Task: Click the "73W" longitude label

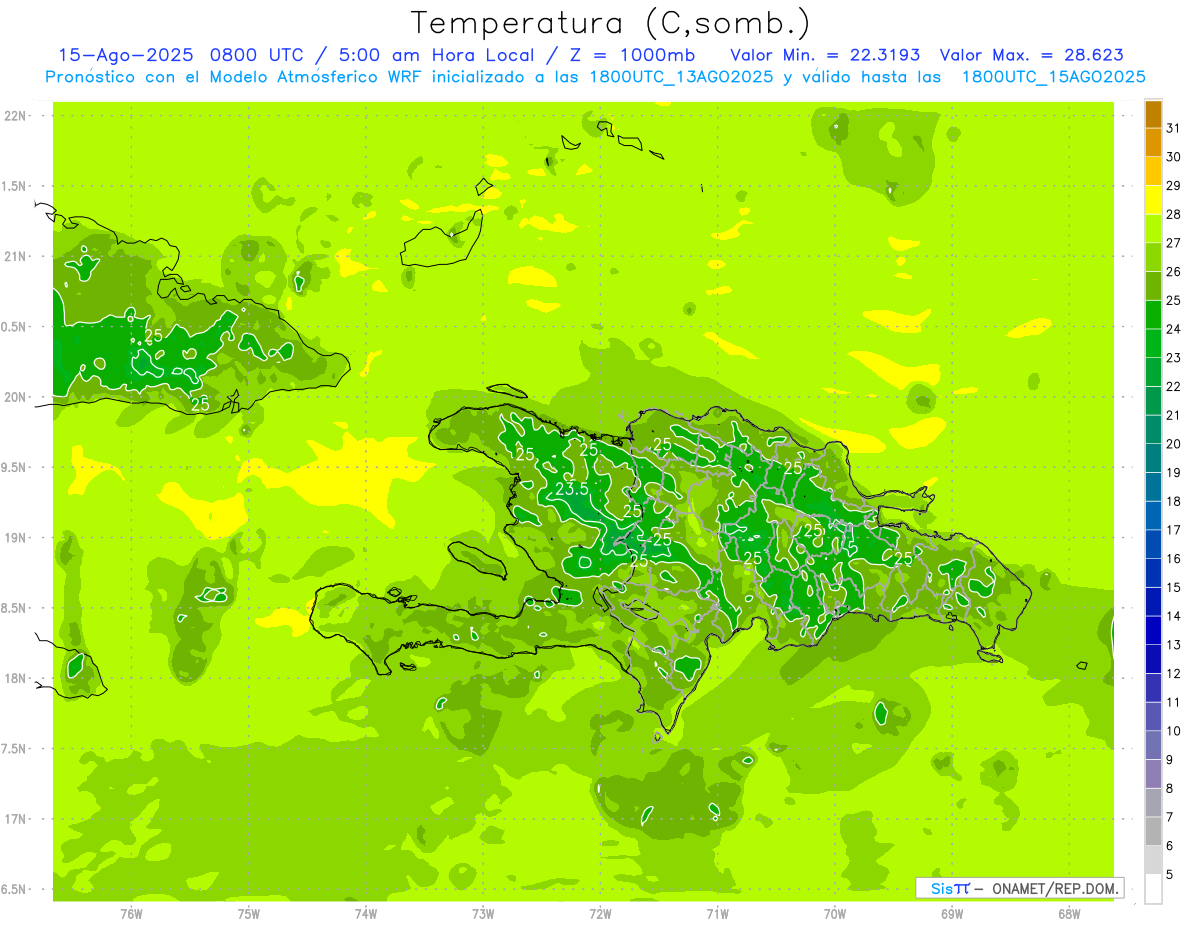Action: coord(483,914)
